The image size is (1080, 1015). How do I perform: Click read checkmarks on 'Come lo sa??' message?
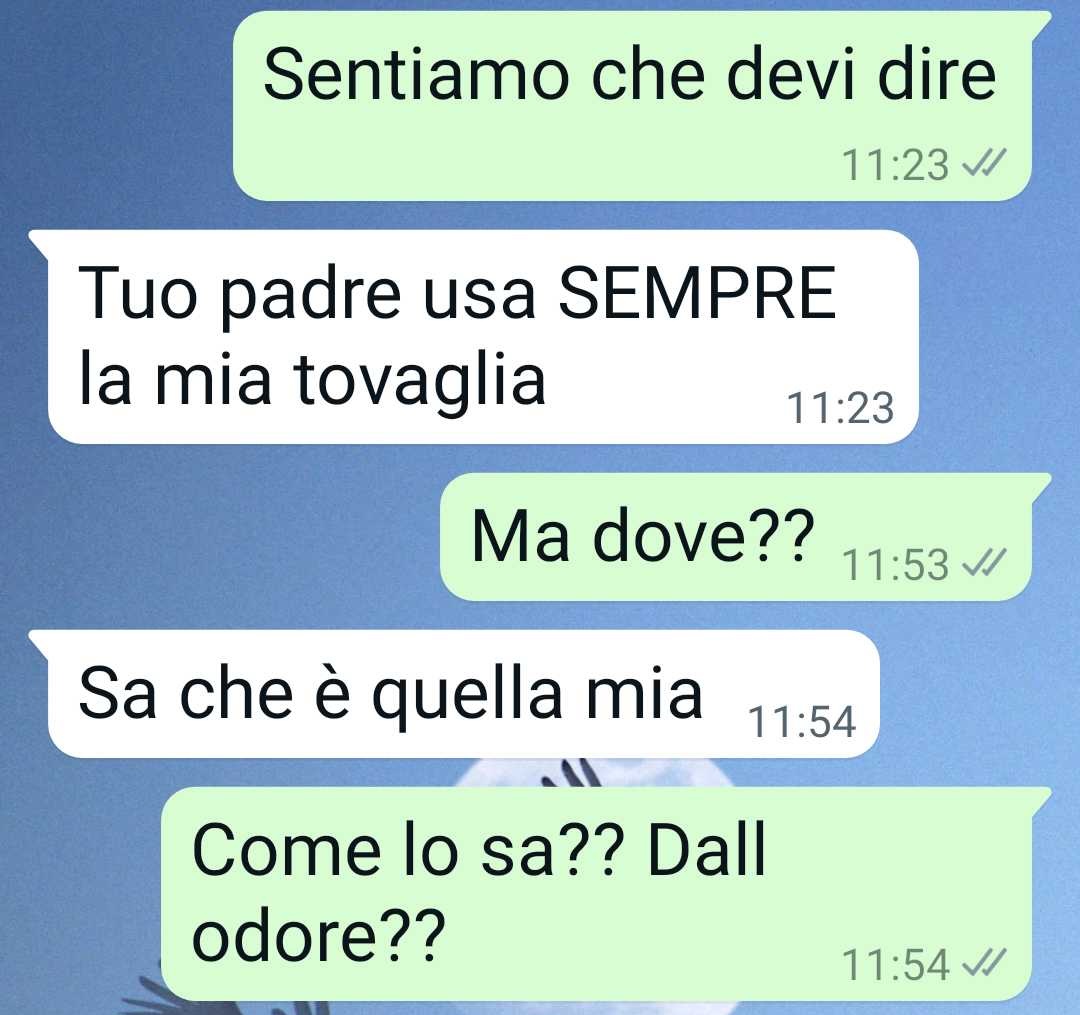click(x=984, y=963)
